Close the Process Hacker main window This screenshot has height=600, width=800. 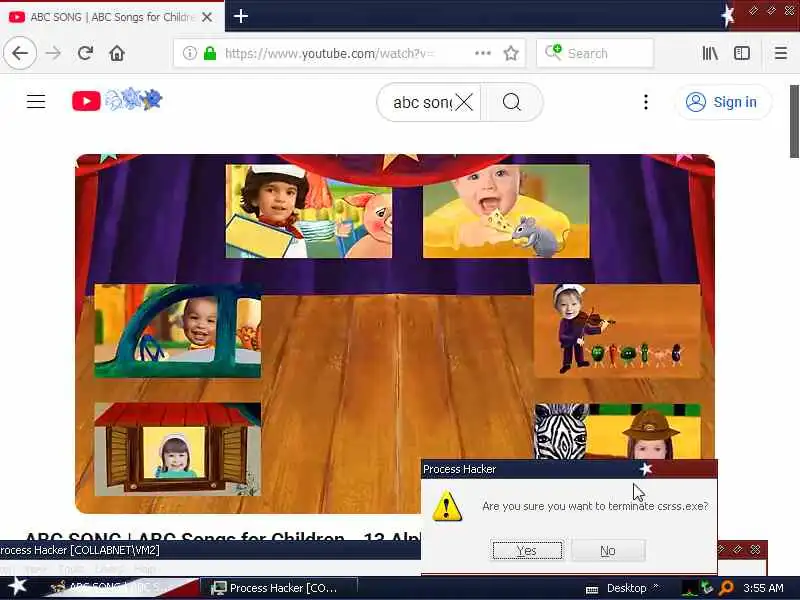tap(755, 549)
